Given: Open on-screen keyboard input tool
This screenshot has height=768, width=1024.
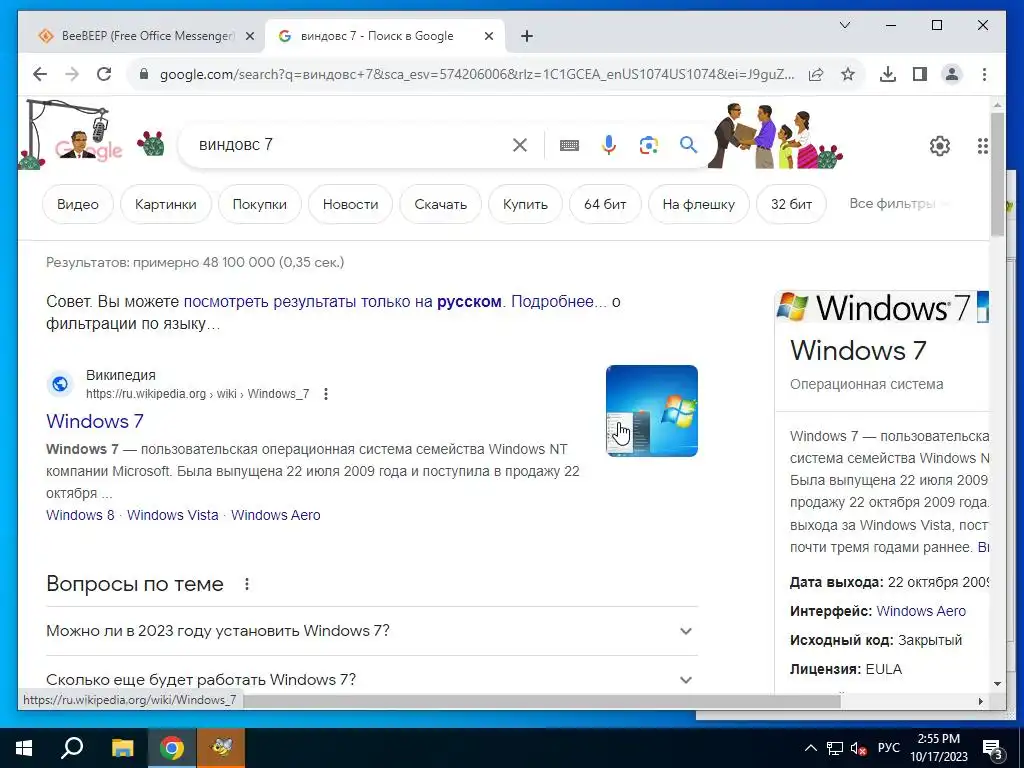Looking at the screenshot, I should click(x=569, y=145).
